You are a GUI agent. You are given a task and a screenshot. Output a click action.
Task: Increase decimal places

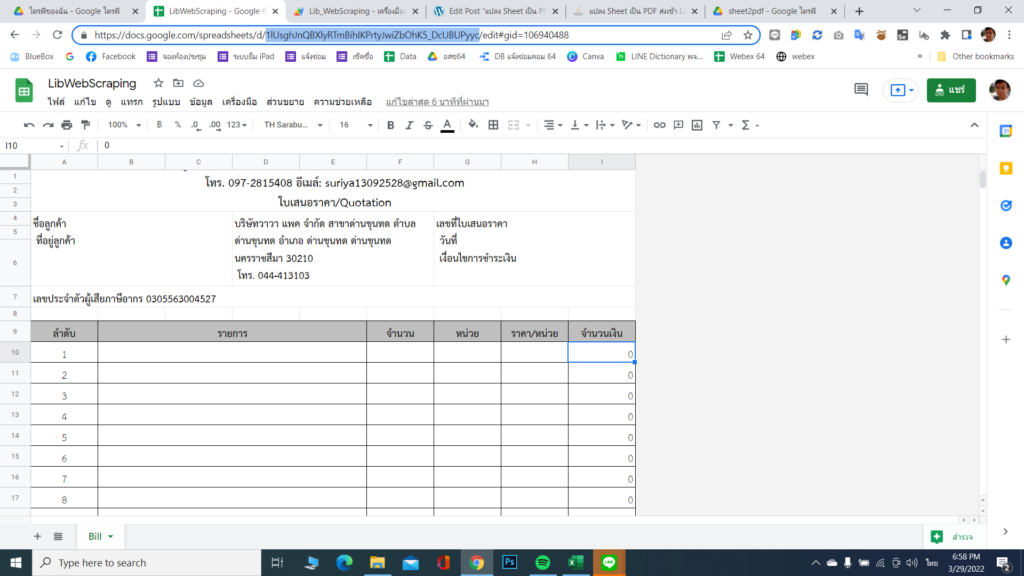pyautogui.click(x=215, y=125)
